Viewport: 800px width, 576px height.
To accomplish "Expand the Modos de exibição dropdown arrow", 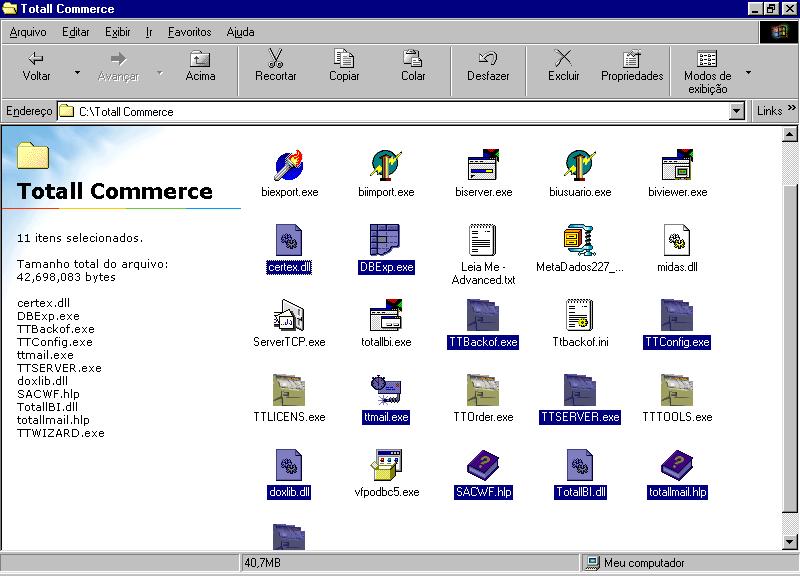I will [748, 72].
